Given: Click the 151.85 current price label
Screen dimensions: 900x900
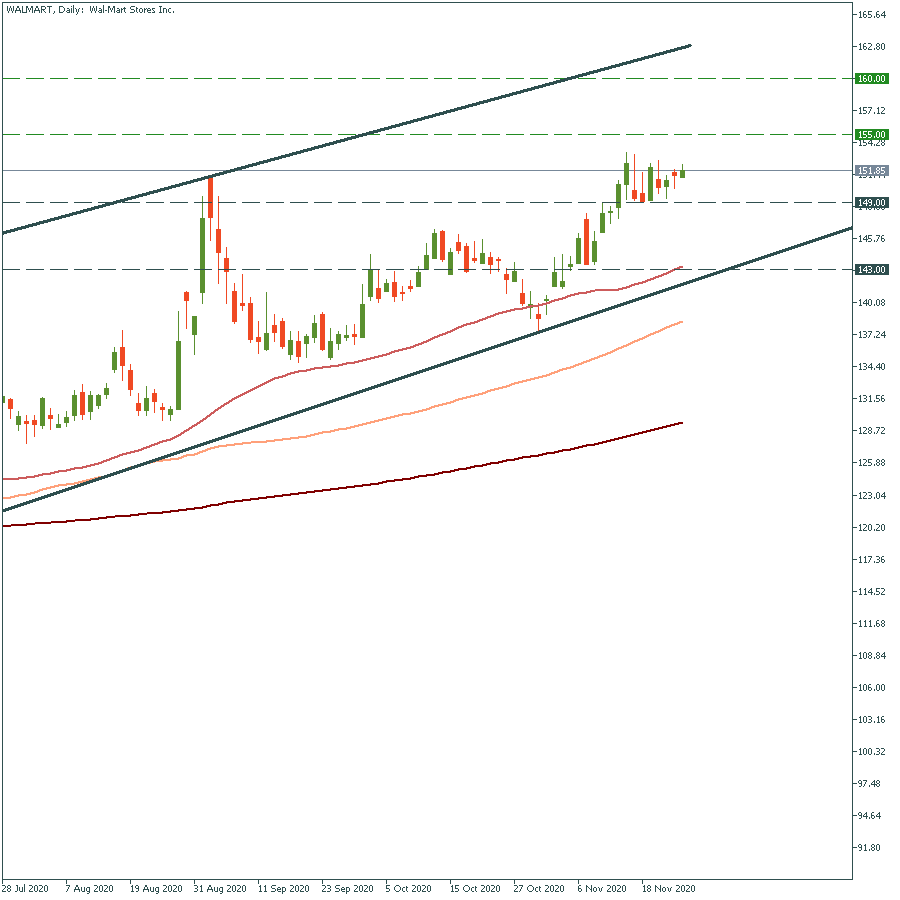Looking at the screenshot, I should coord(872,171).
